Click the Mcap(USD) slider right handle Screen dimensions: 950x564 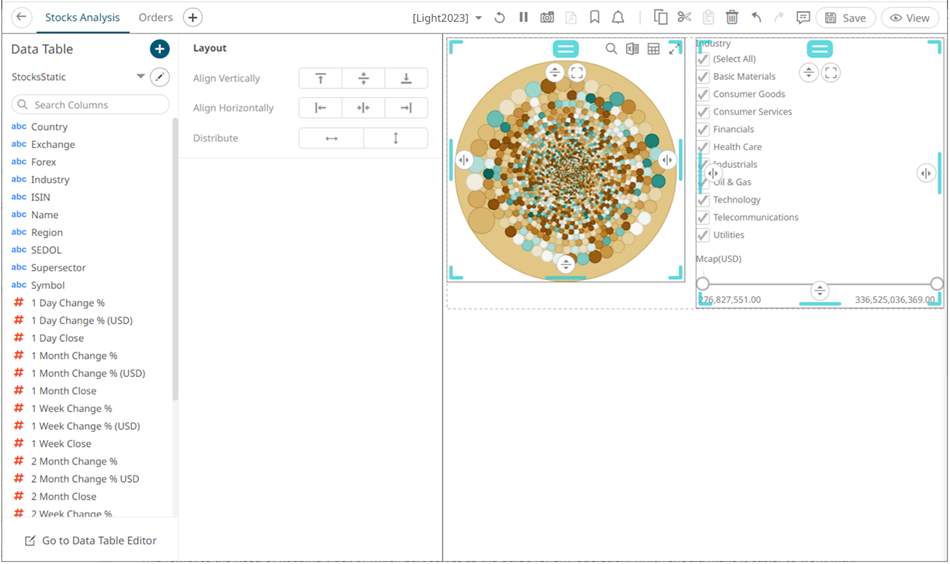936,284
